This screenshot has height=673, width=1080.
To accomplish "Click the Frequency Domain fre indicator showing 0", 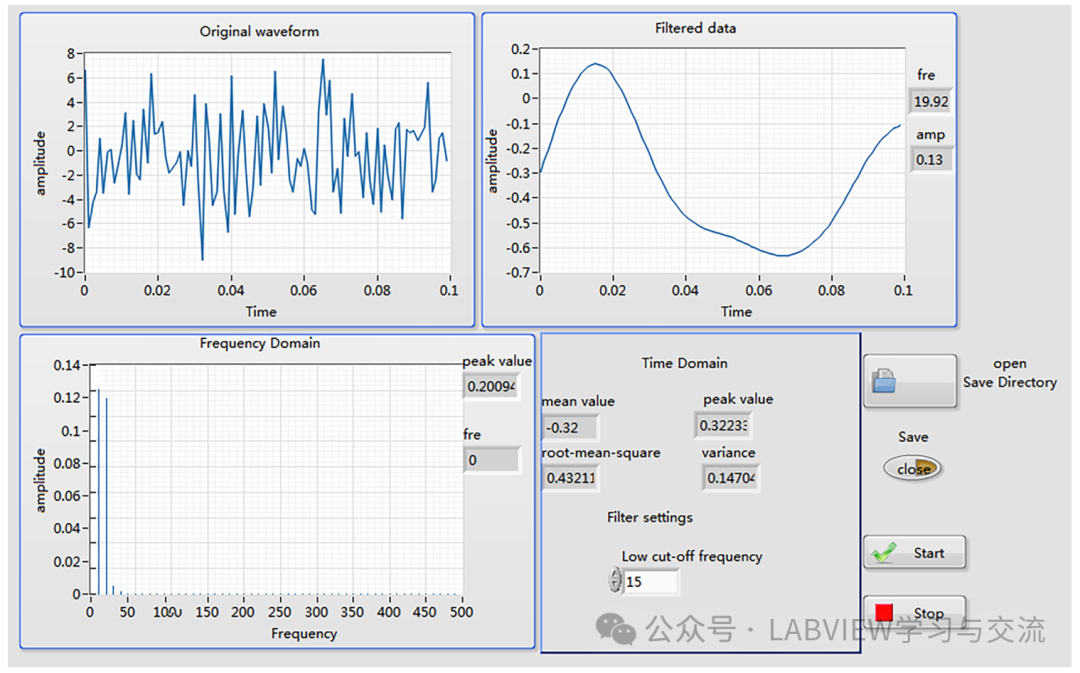I will [491, 460].
